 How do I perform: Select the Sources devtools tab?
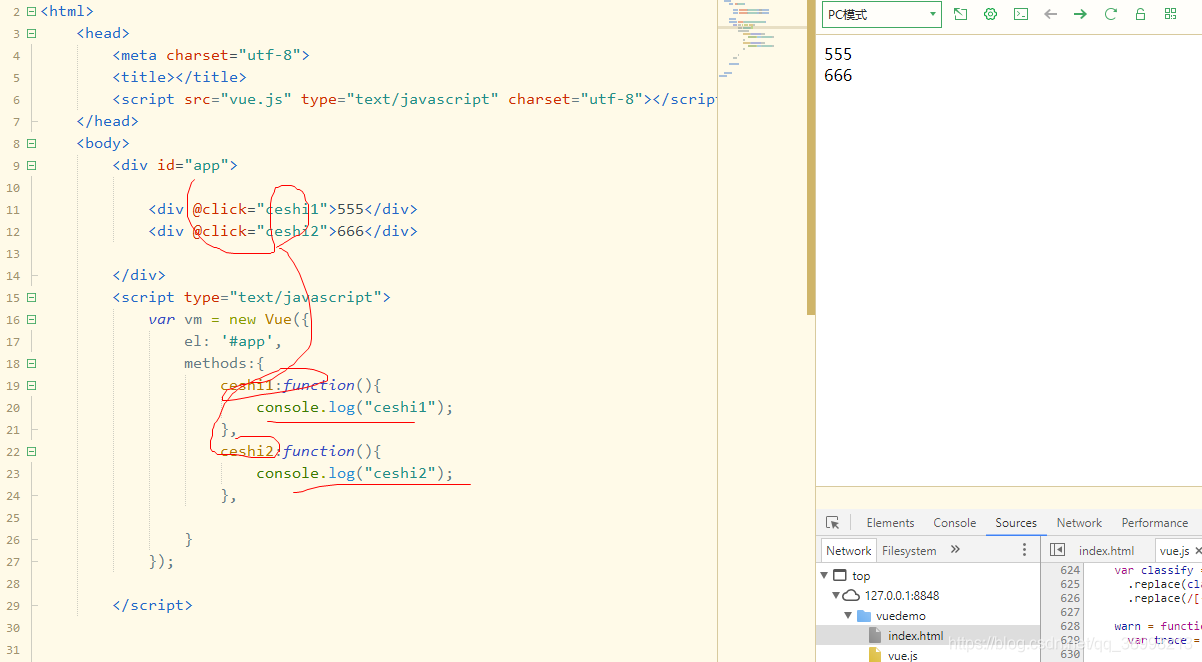click(x=1016, y=523)
